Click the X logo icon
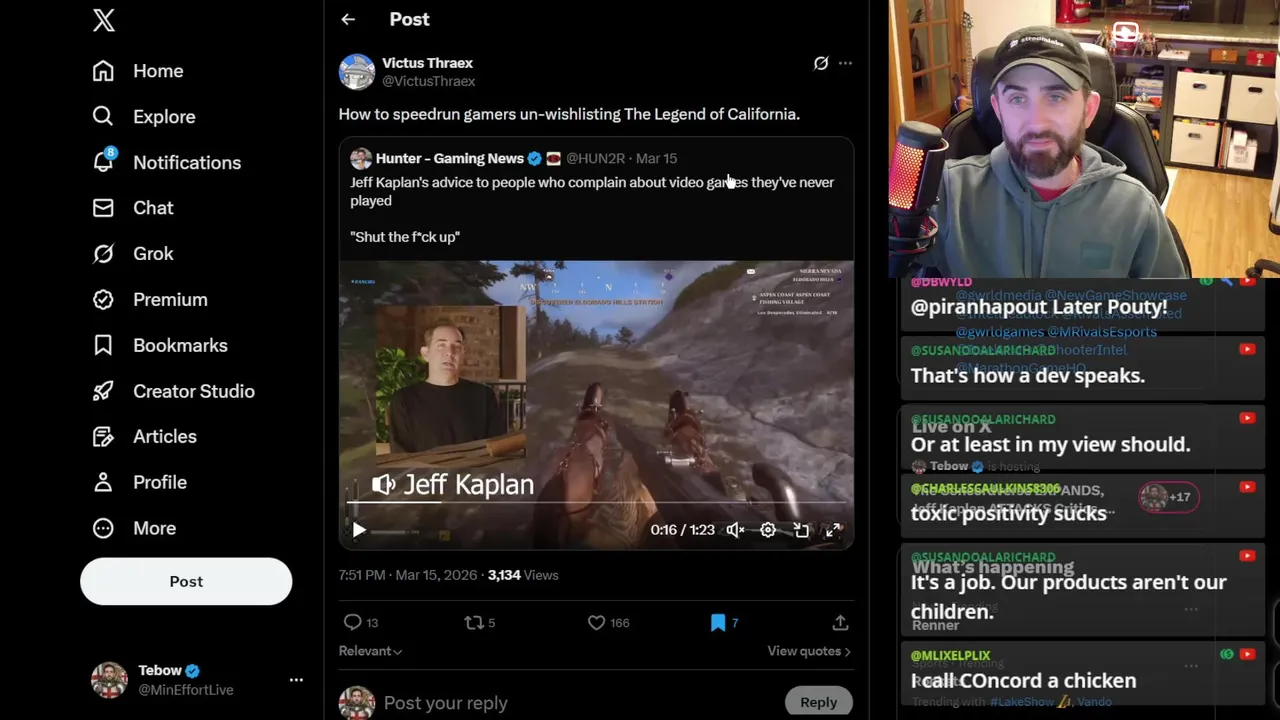This screenshot has width=1280, height=720. 104,20
